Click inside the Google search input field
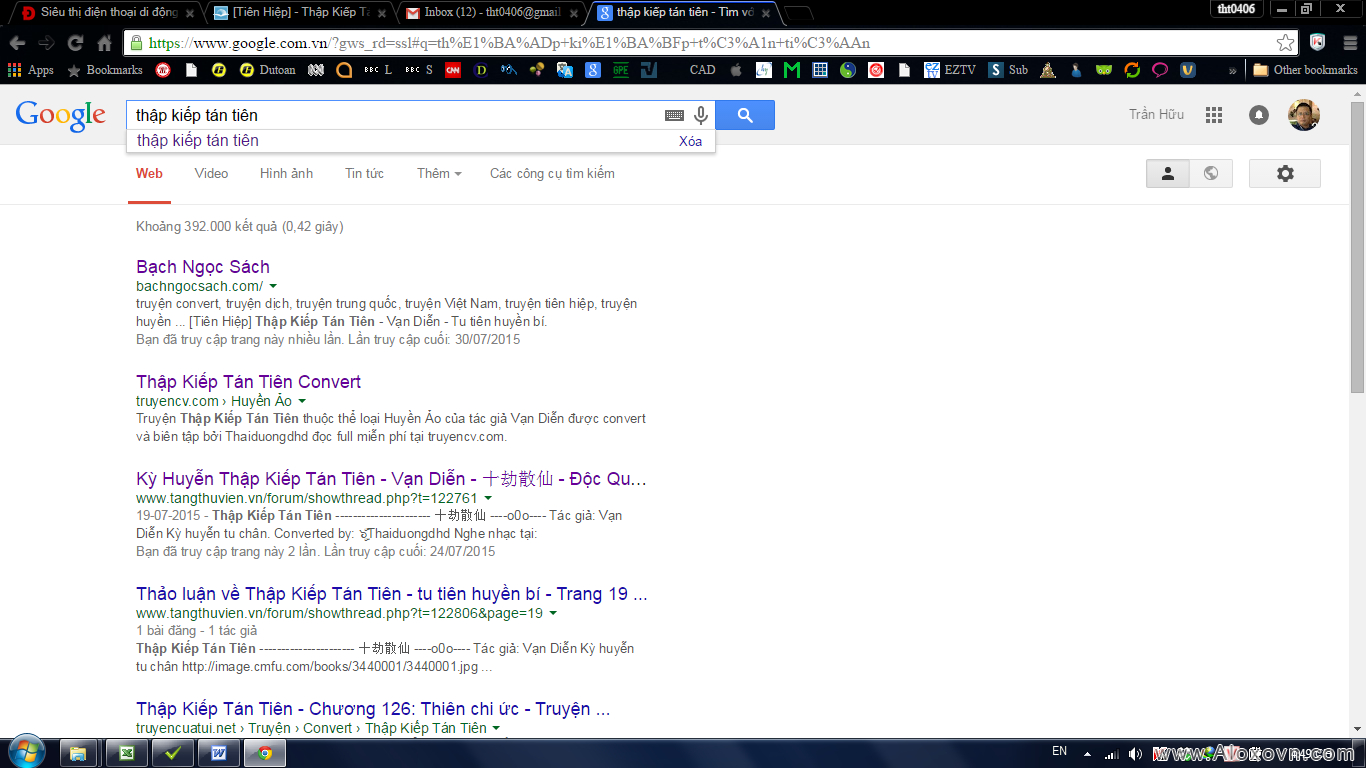Image resolution: width=1366 pixels, height=768 pixels. coord(400,115)
